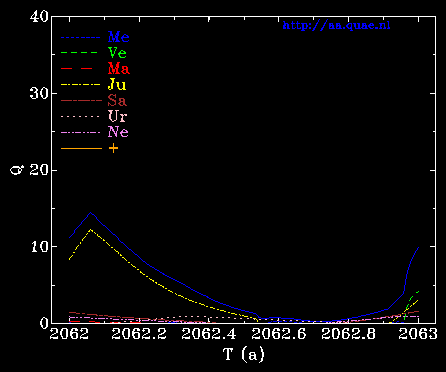
Task: Click the peak of the blue Me curve
Action: coord(90,212)
